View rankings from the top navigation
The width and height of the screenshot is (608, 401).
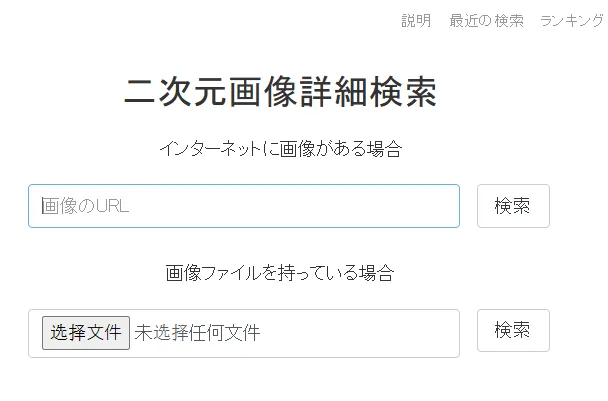coord(572,21)
